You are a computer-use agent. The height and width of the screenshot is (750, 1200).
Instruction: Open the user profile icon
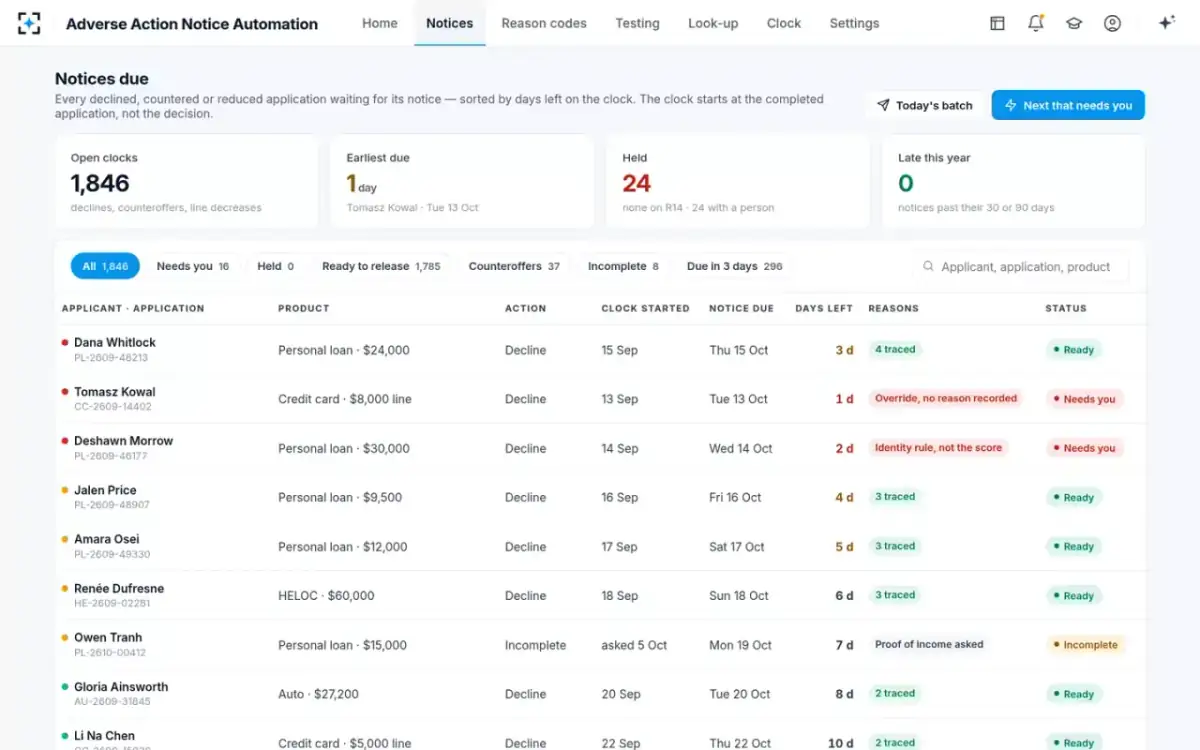tap(1112, 23)
